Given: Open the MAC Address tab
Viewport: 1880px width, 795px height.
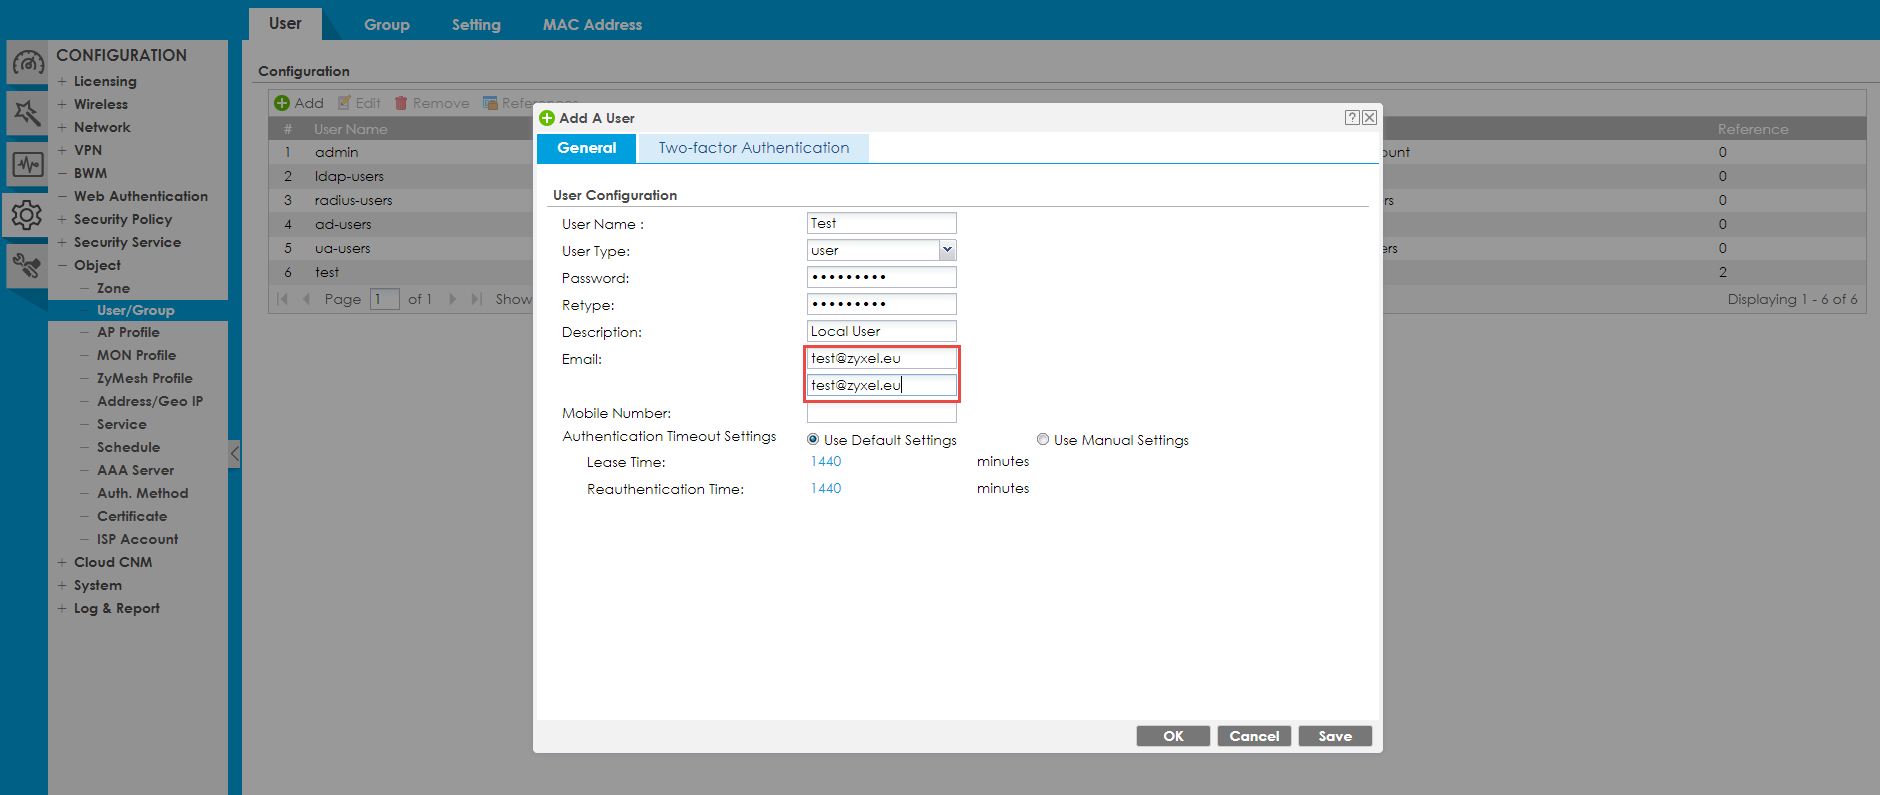Looking at the screenshot, I should (592, 25).
